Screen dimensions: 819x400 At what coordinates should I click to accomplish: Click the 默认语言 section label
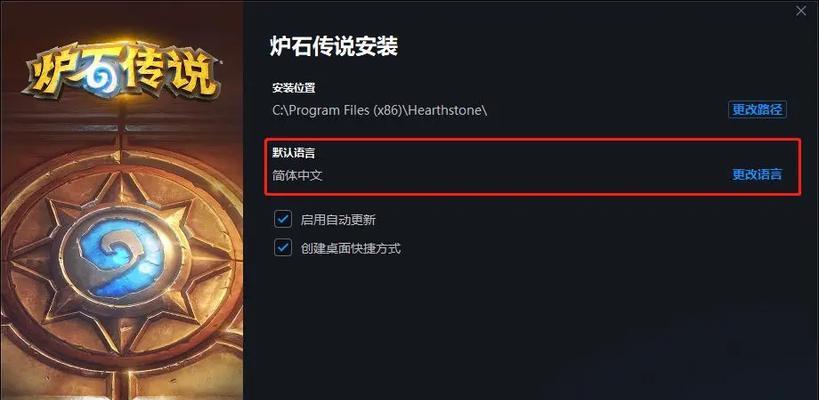[x=294, y=153]
